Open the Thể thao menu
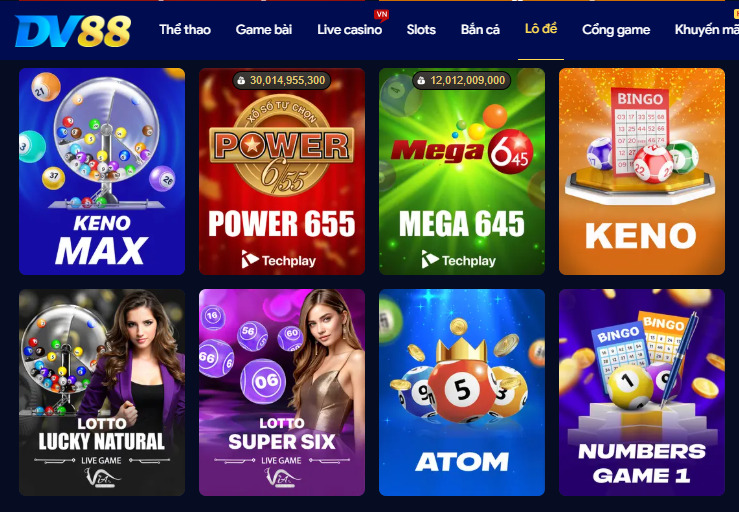 (185, 30)
